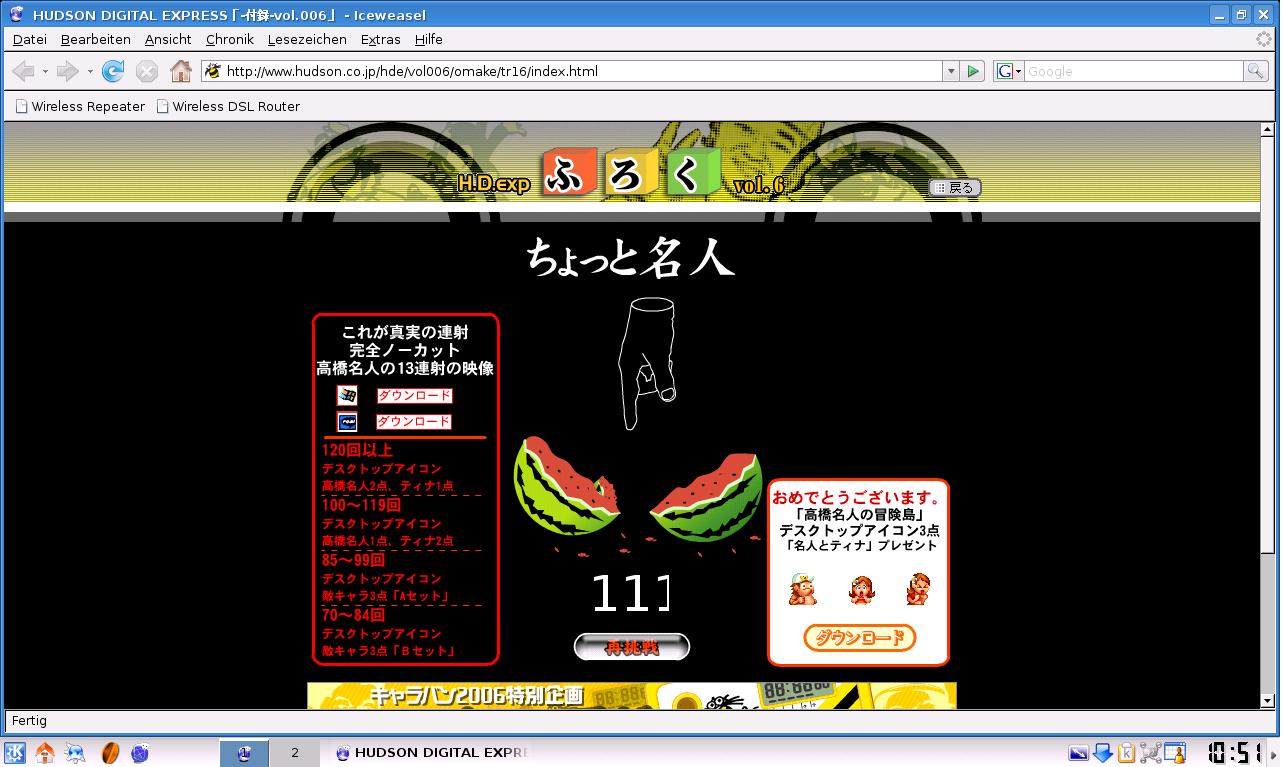Click the Fertig status bar text
1284x767 pixels.
pyautogui.click(x=29, y=721)
